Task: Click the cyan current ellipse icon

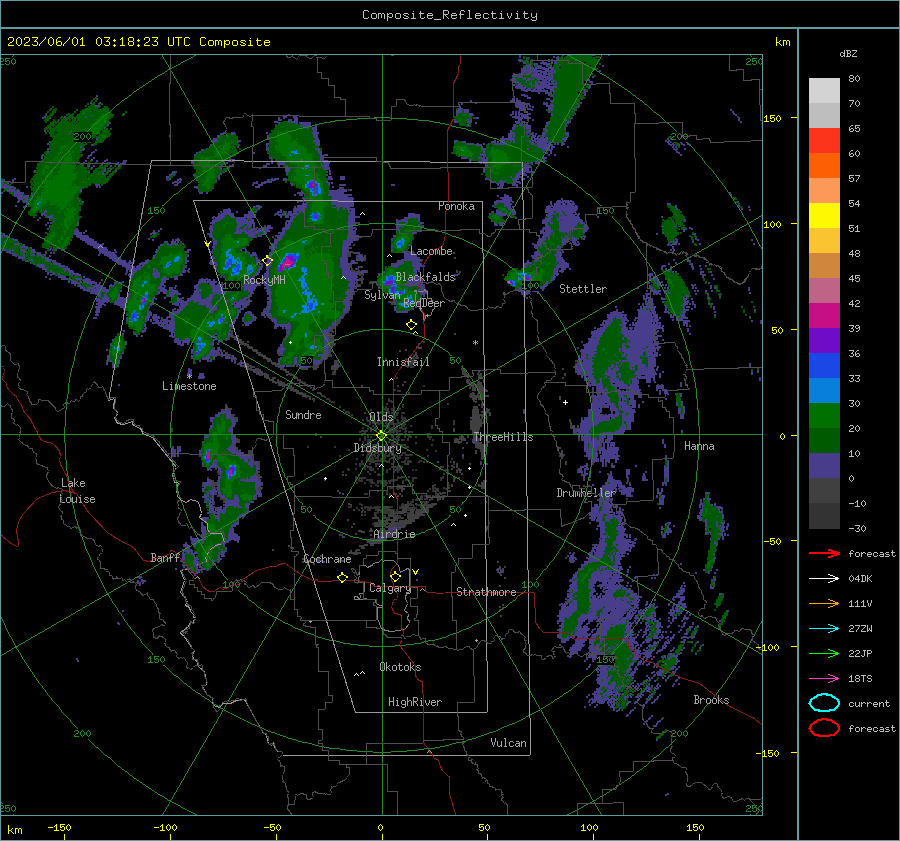Action: point(824,703)
